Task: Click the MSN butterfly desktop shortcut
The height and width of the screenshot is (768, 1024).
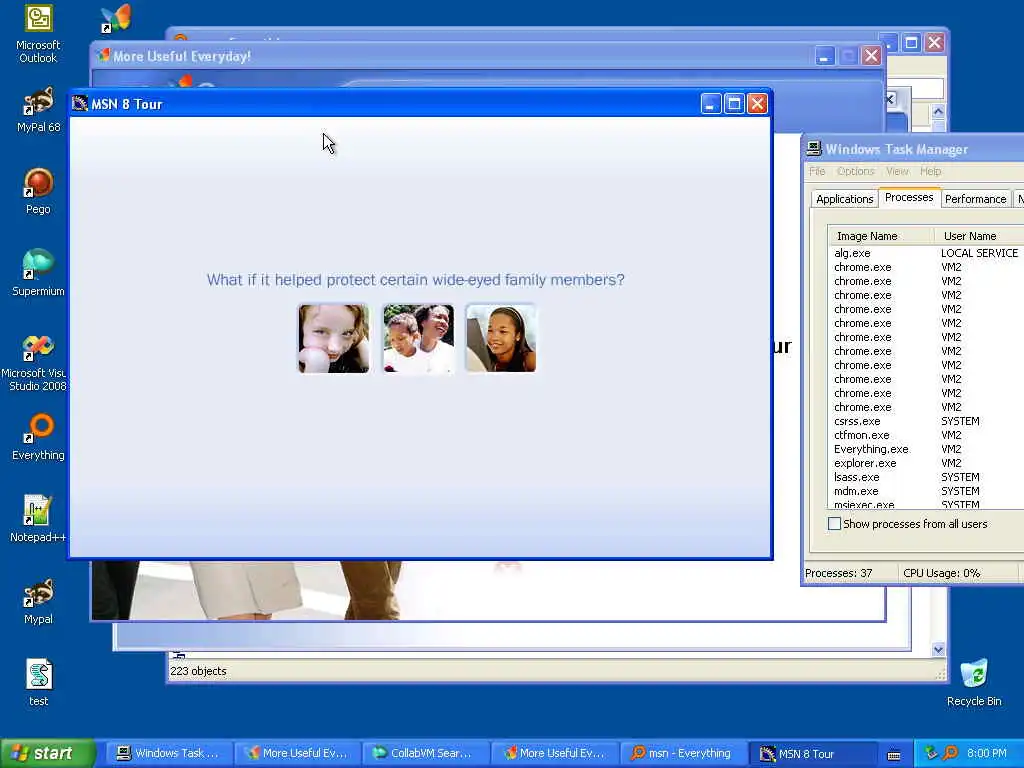Action: click(x=116, y=19)
